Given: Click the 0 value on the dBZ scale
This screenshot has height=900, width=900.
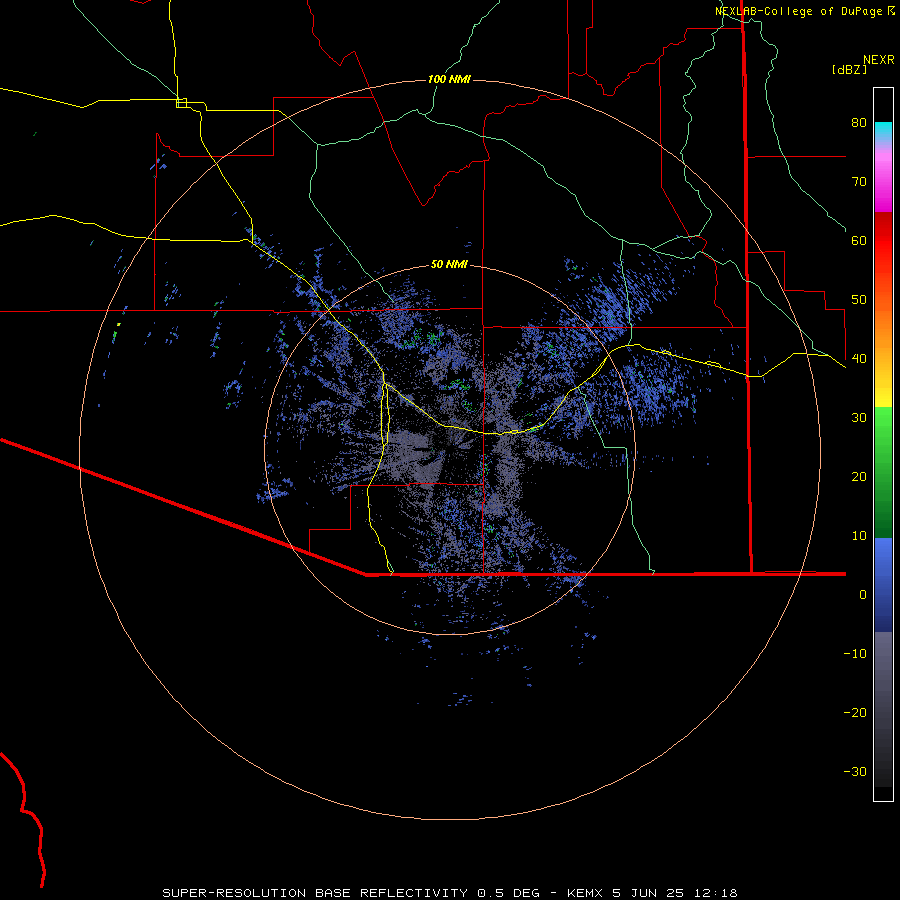Looking at the screenshot, I should [x=863, y=595].
